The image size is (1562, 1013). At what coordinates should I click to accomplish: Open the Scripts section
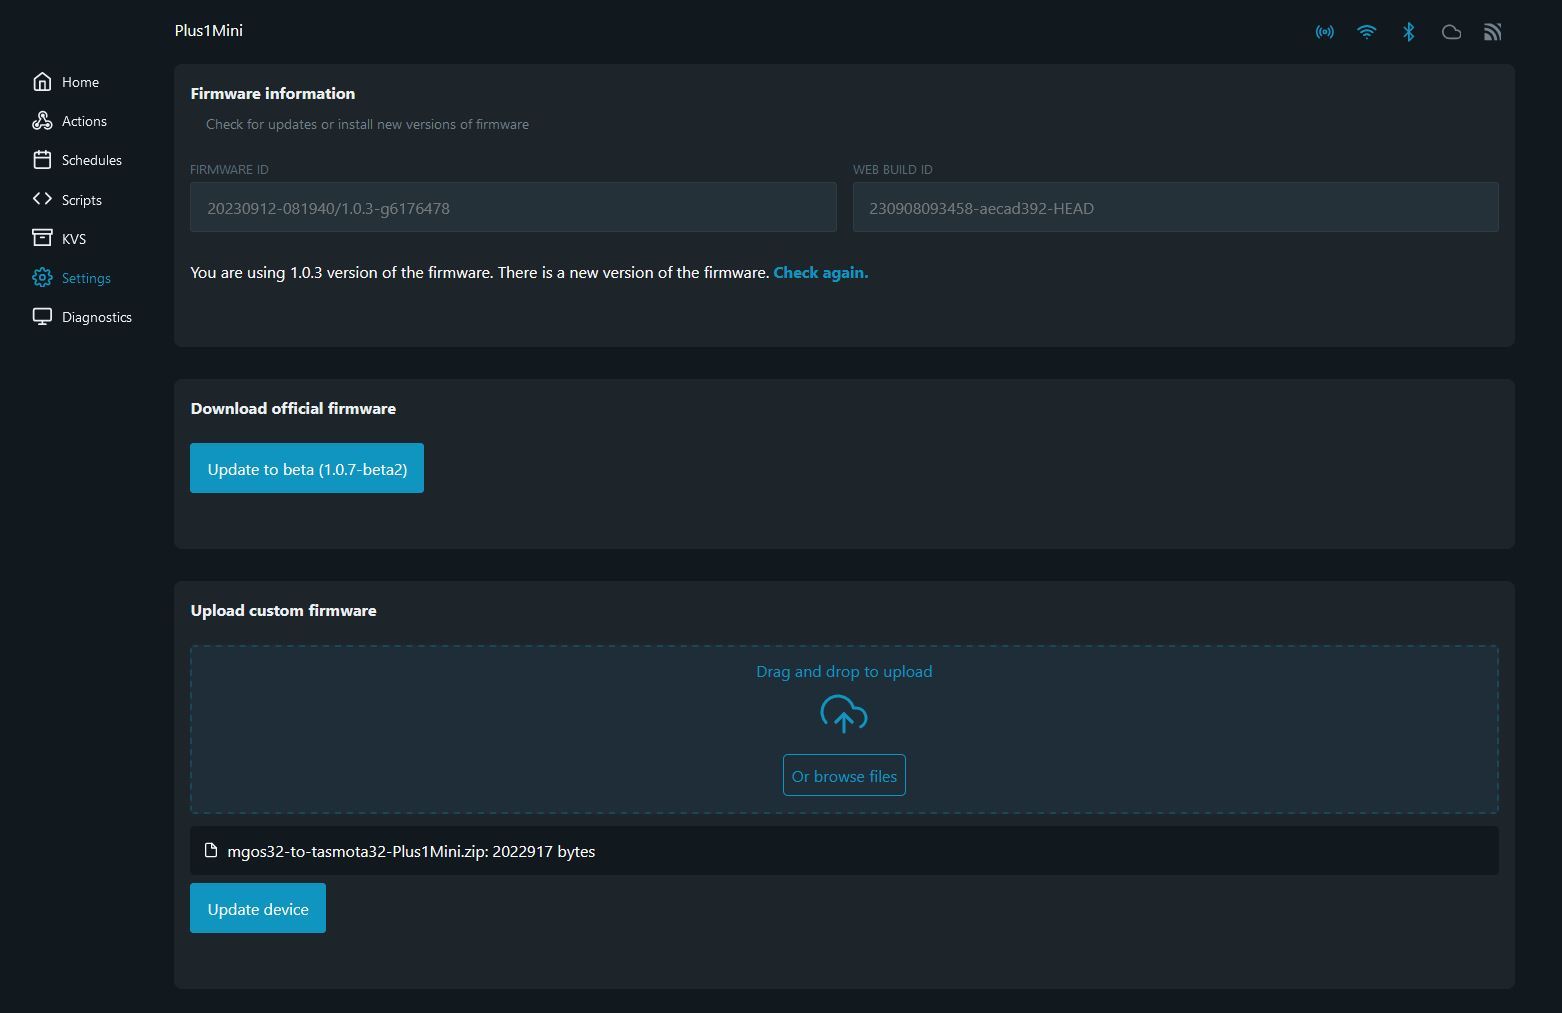click(x=81, y=200)
